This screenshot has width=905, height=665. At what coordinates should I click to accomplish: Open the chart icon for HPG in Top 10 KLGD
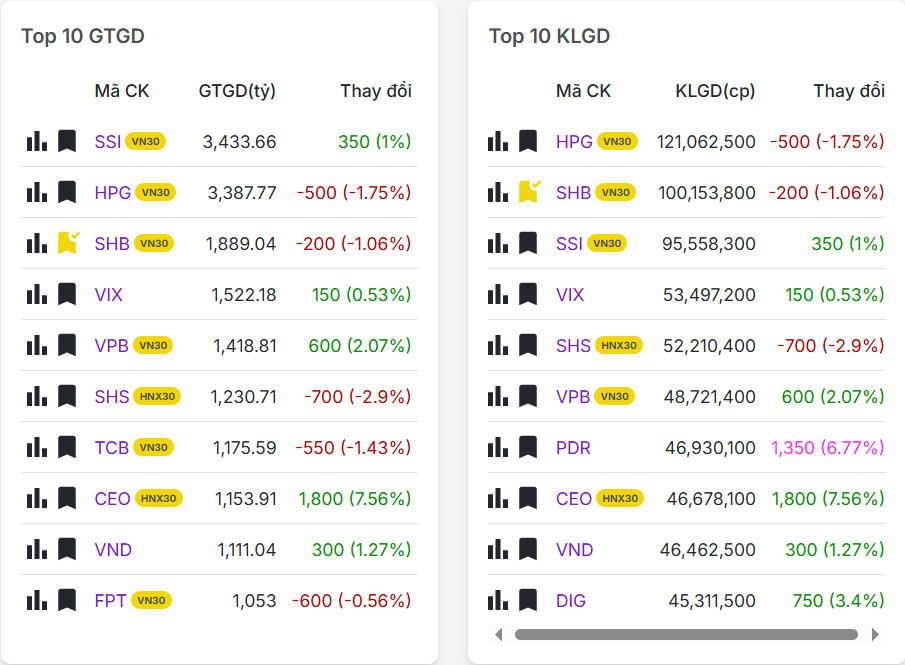(498, 141)
